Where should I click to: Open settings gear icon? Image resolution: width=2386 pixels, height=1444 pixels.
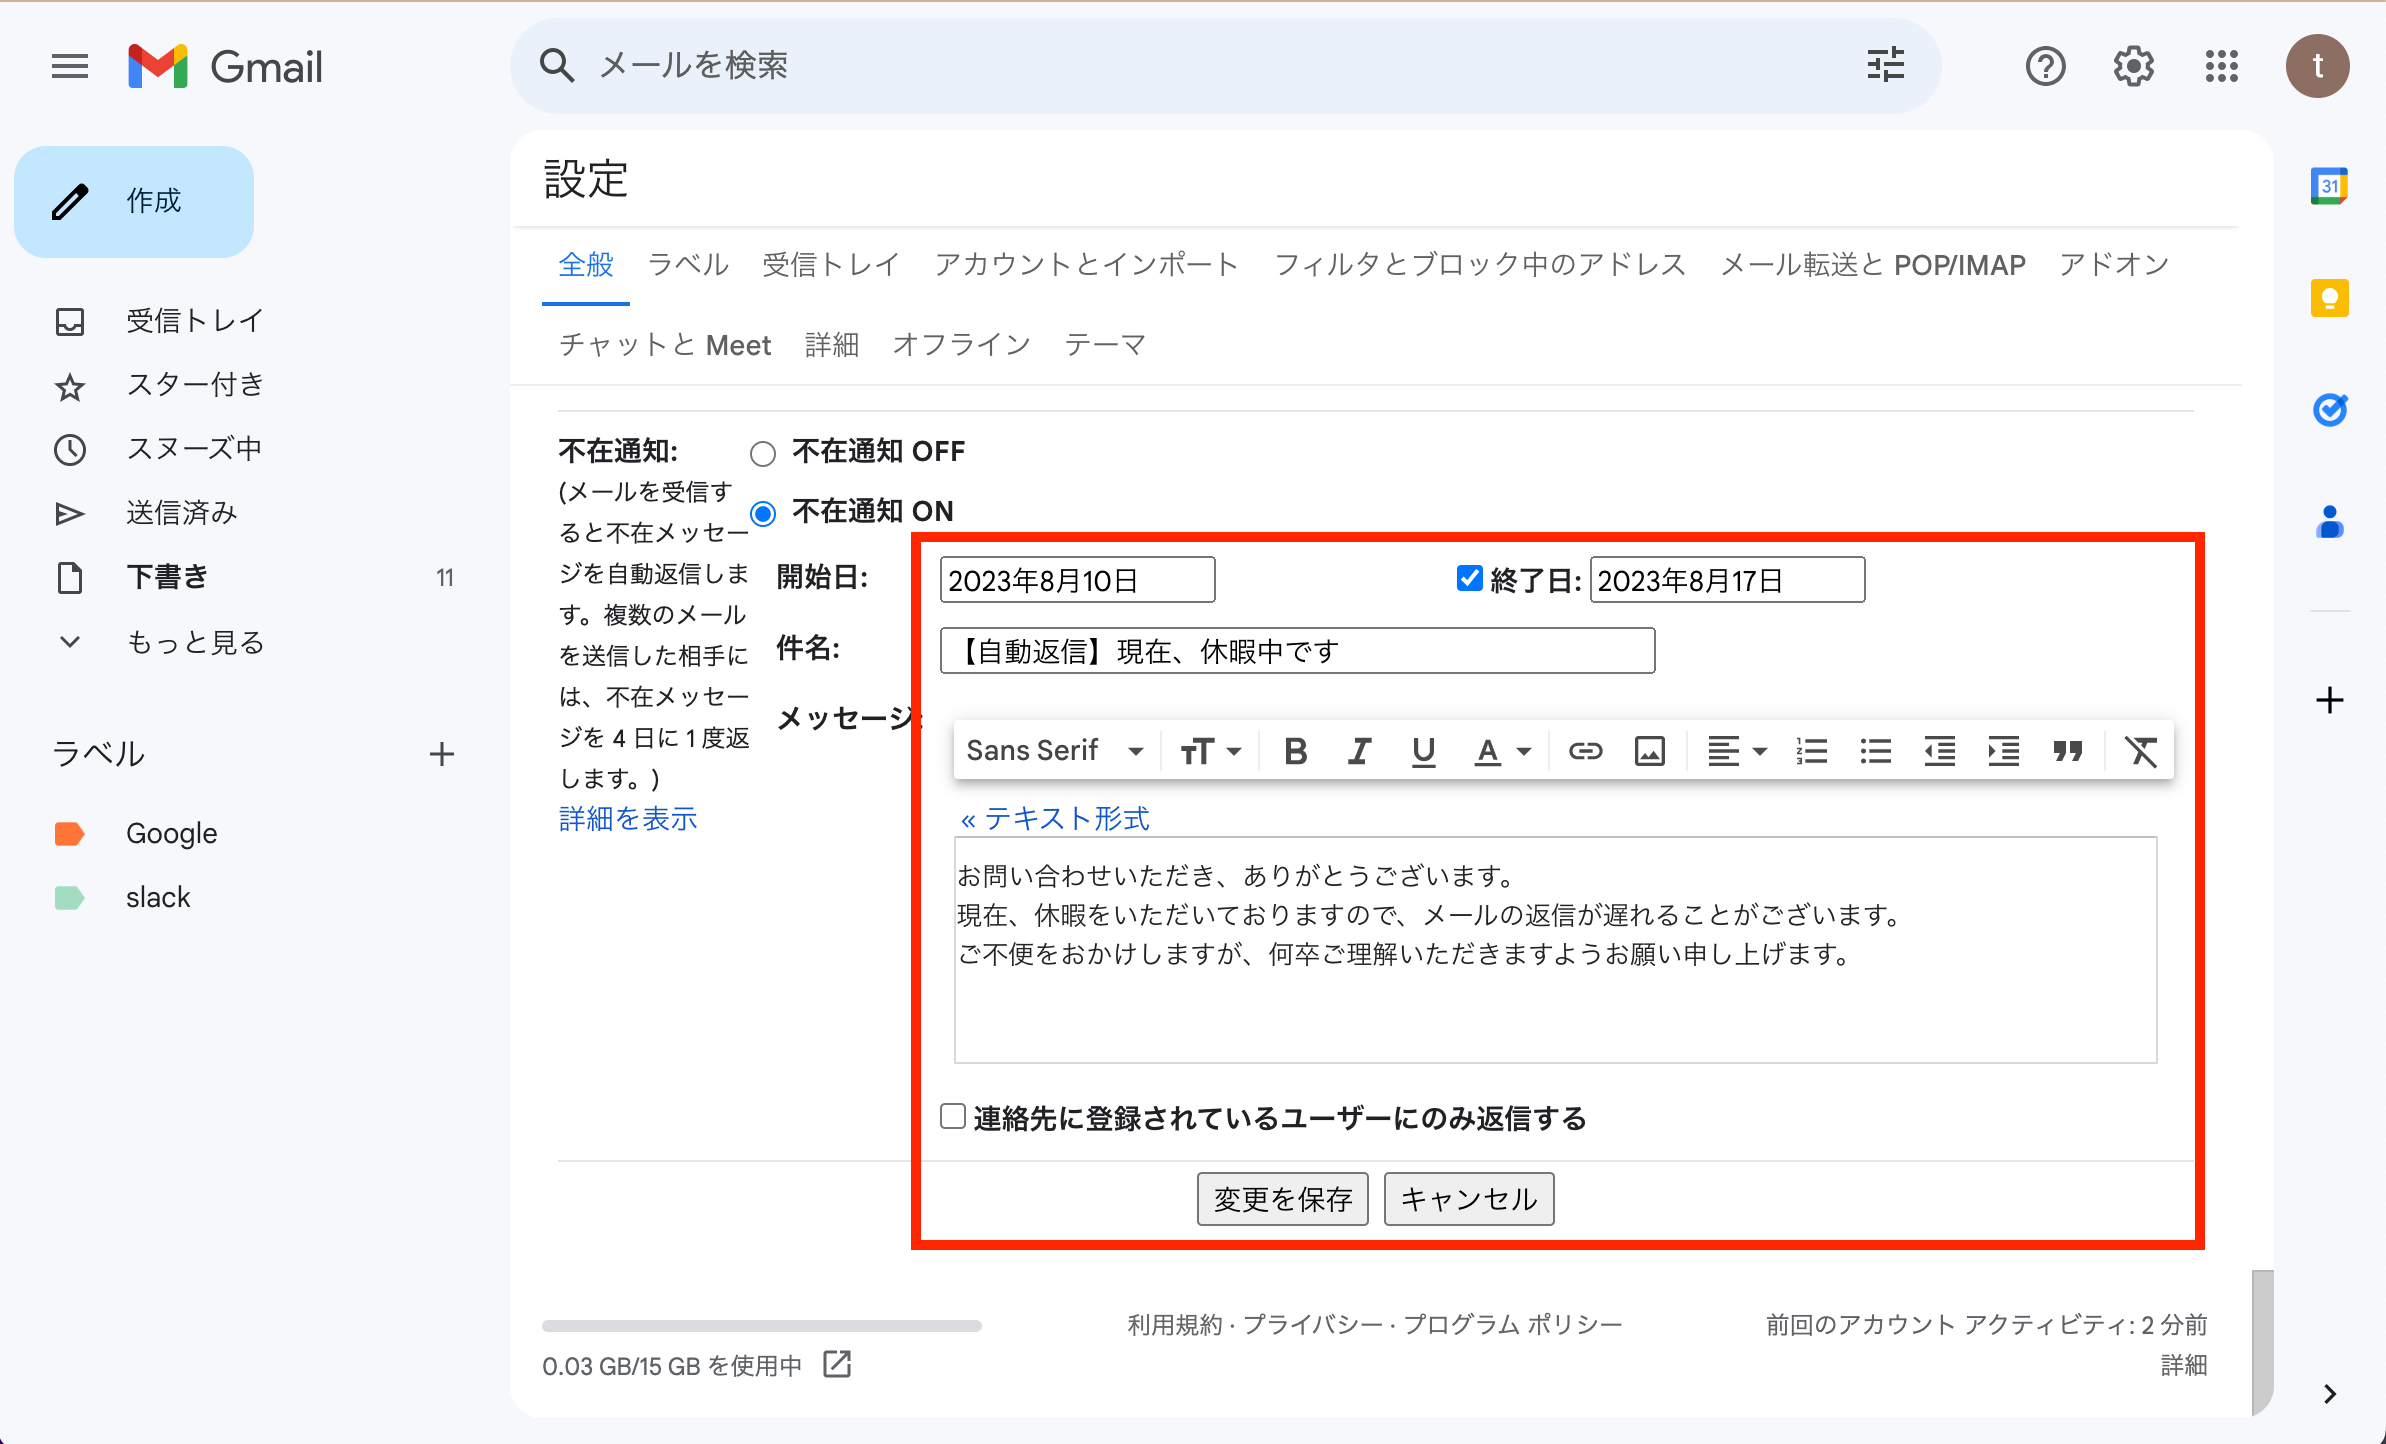pos(2133,66)
